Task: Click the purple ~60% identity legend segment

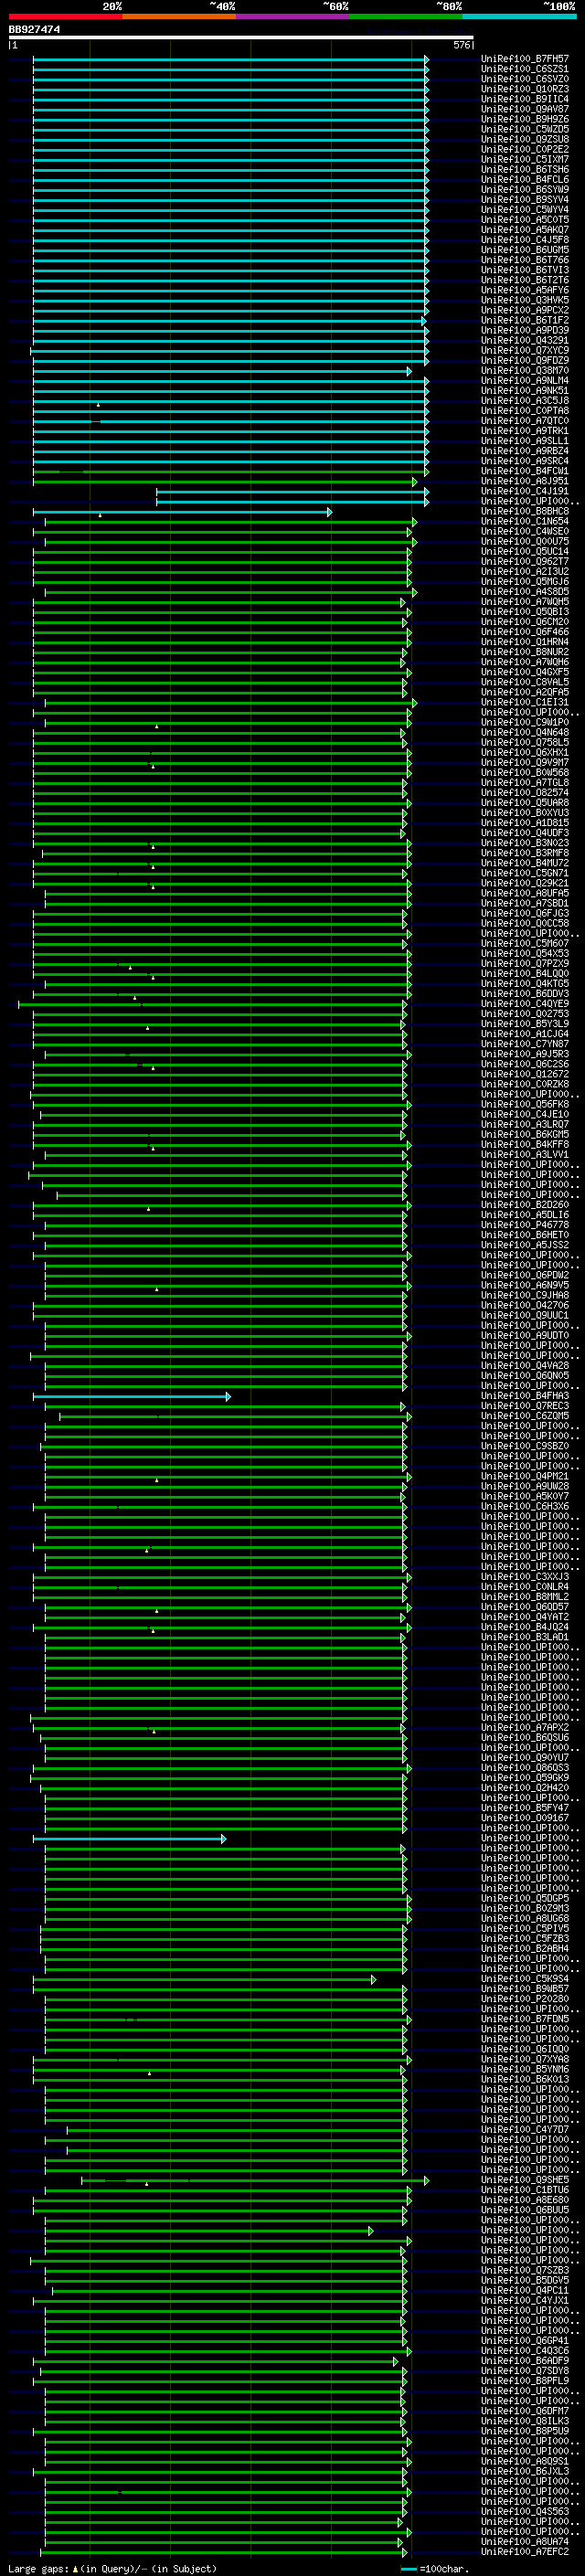Action: point(293,16)
